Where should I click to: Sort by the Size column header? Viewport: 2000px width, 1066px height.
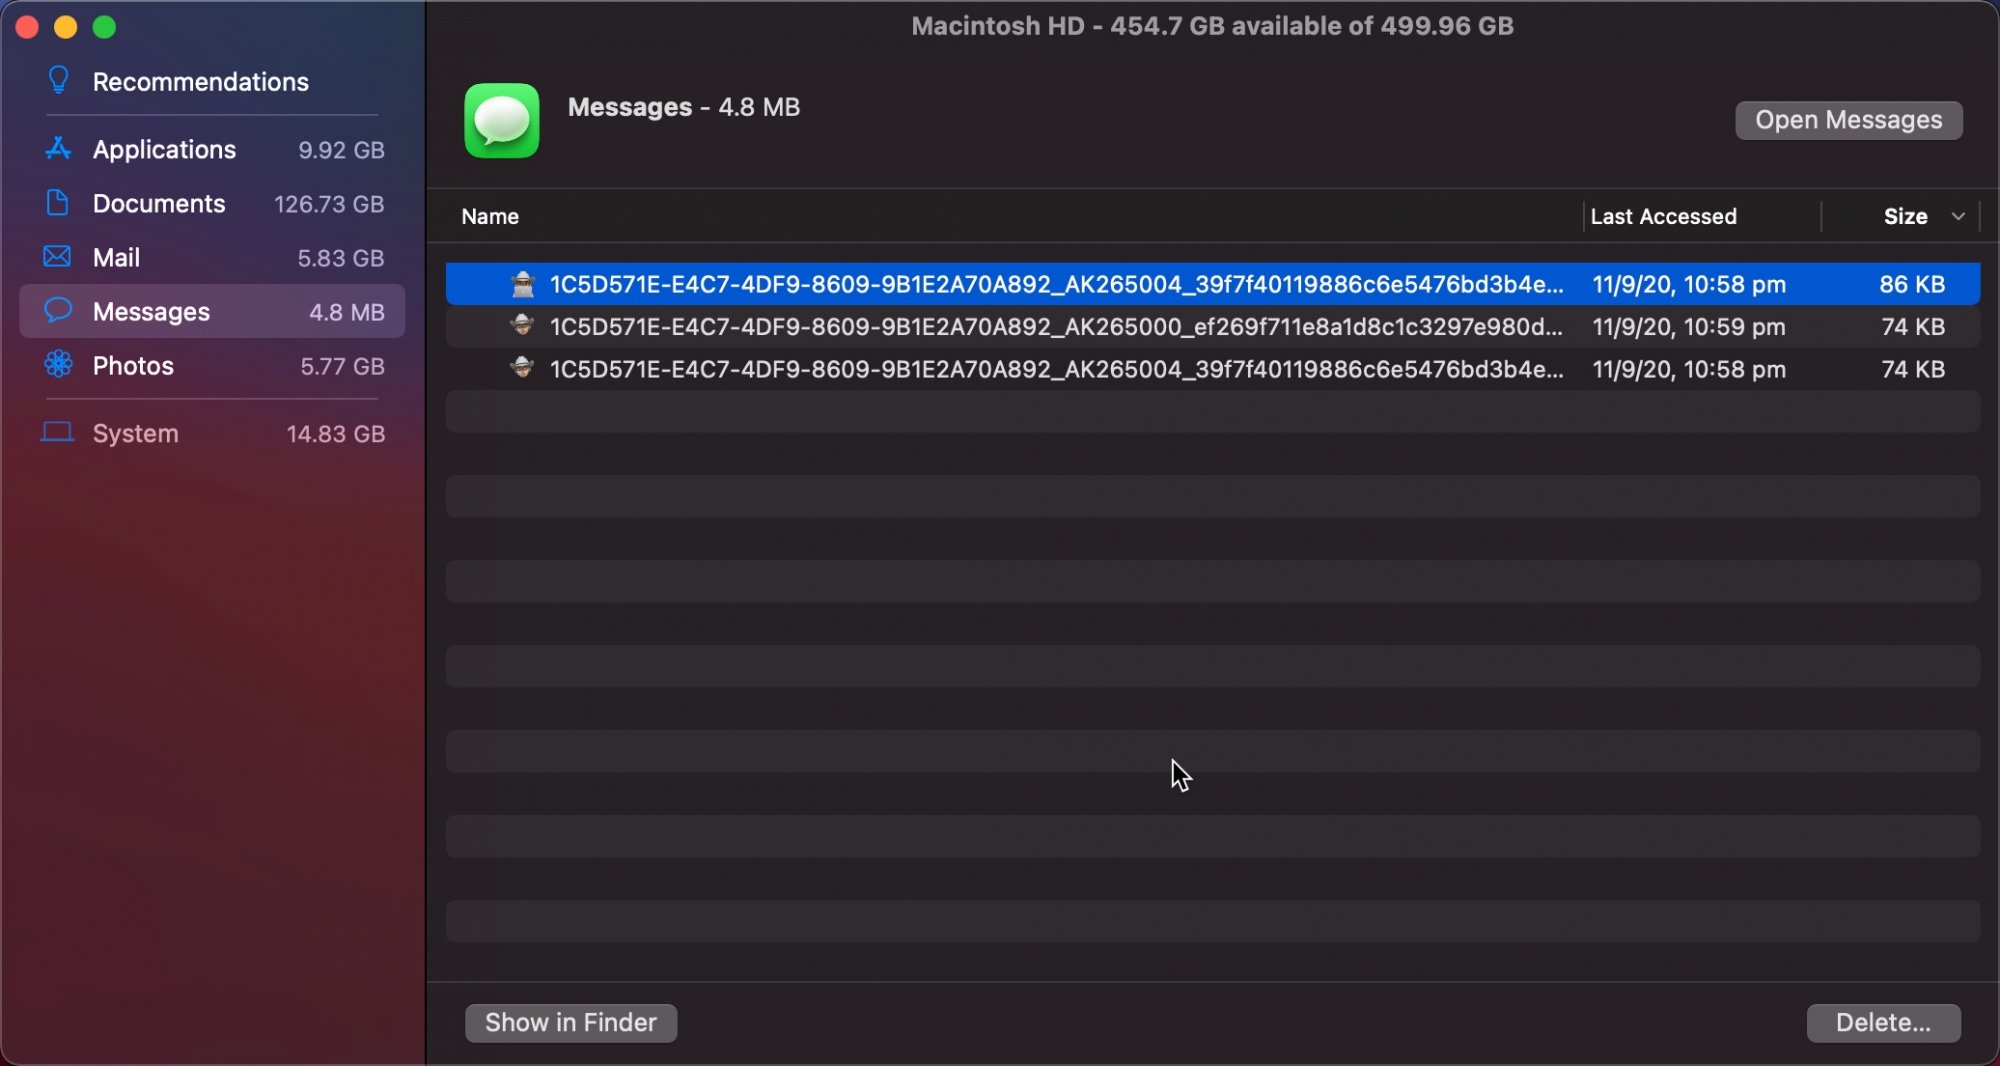tap(1906, 216)
